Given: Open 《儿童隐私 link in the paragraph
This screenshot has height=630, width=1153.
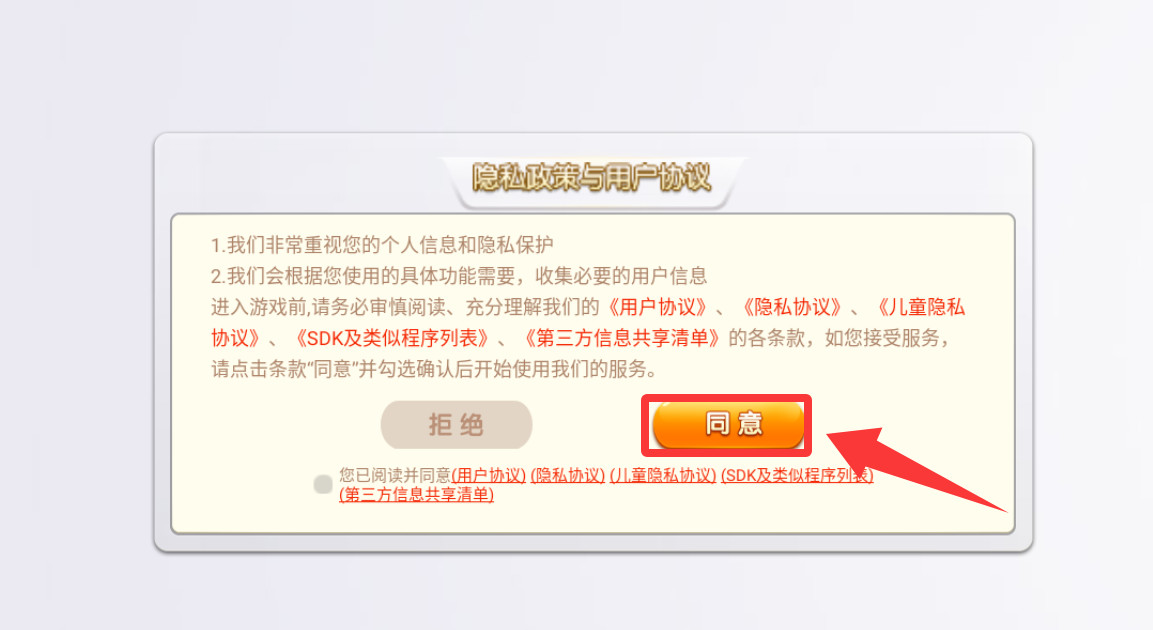Looking at the screenshot, I should pyautogui.click(x=918, y=307).
